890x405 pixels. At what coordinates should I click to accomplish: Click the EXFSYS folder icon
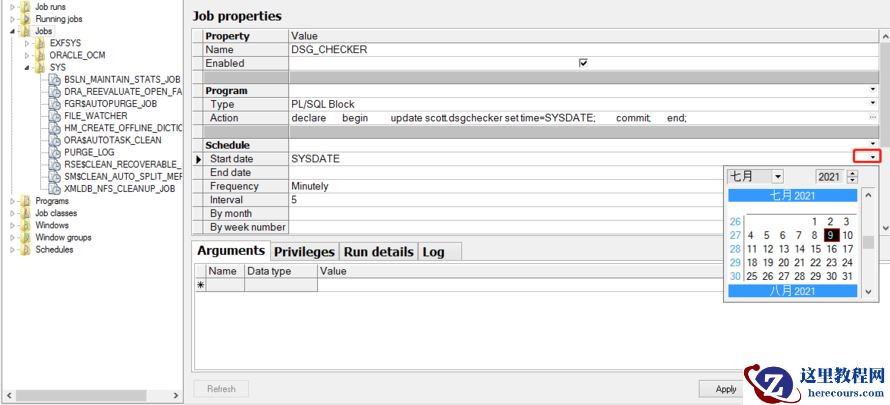pos(39,43)
